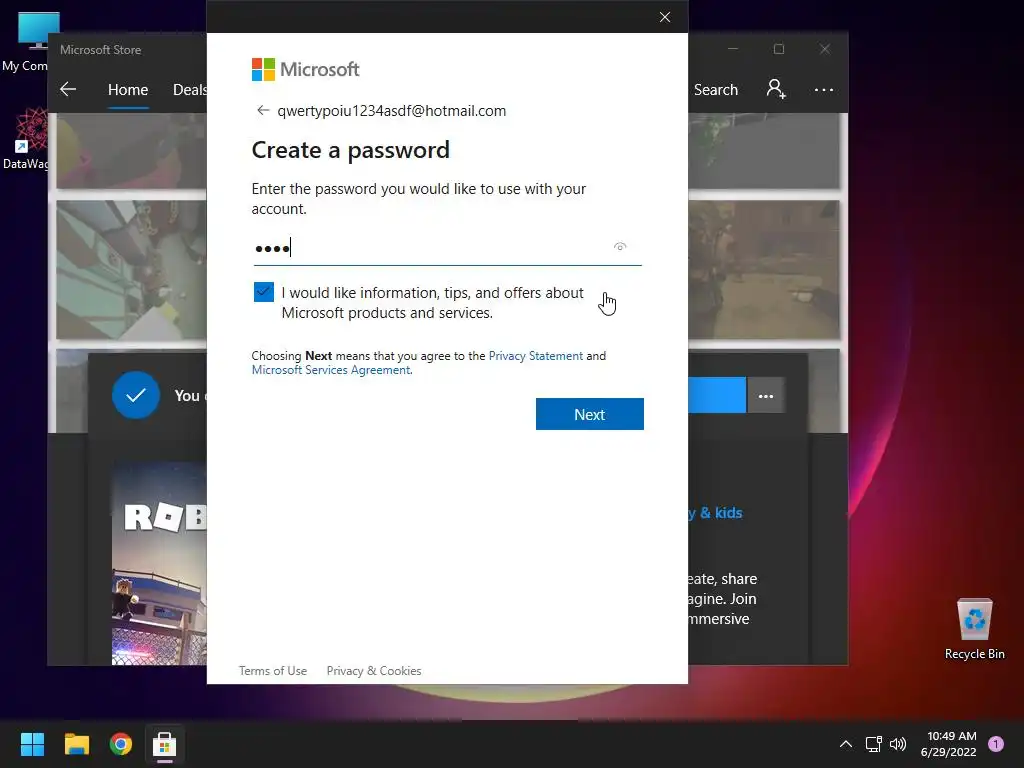Select the Deals tab in Microsoft Store
Viewport: 1024px width, 768px height.
tap(189, 89)
